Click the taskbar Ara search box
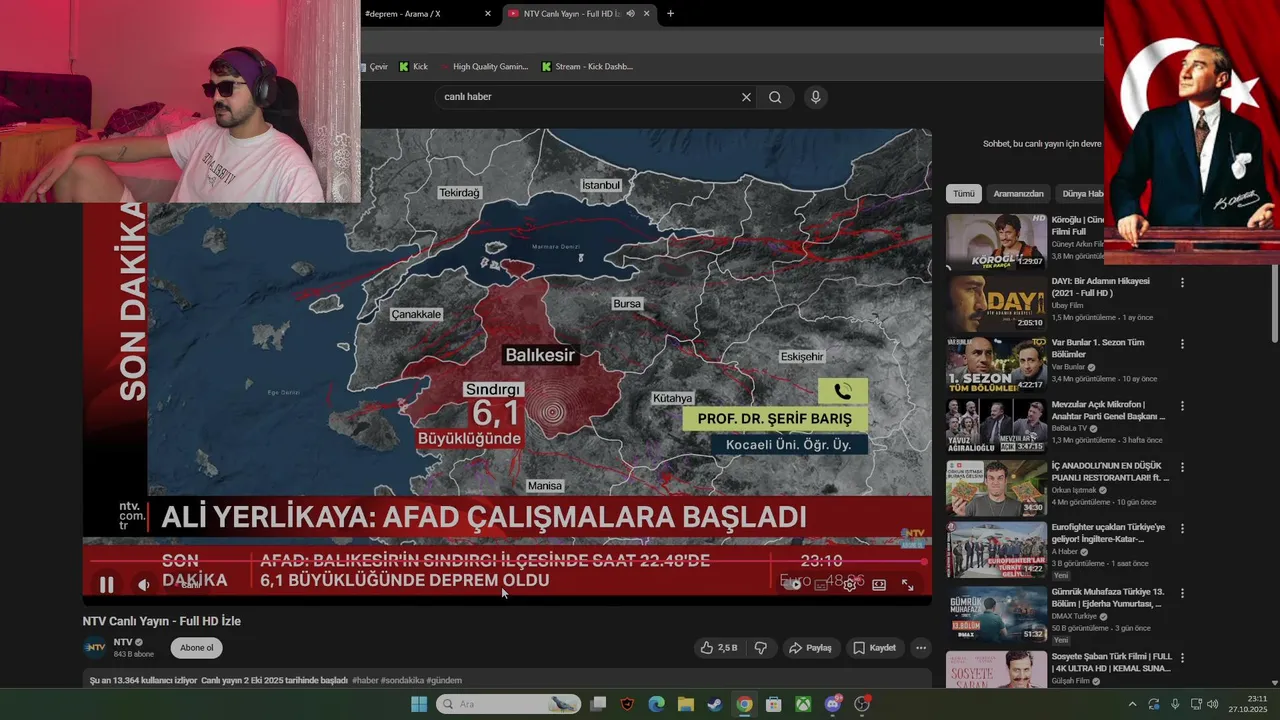Image resolution: width=1280 pixels, height=720 pixels. pyautogui.click(x=508, y=704)
